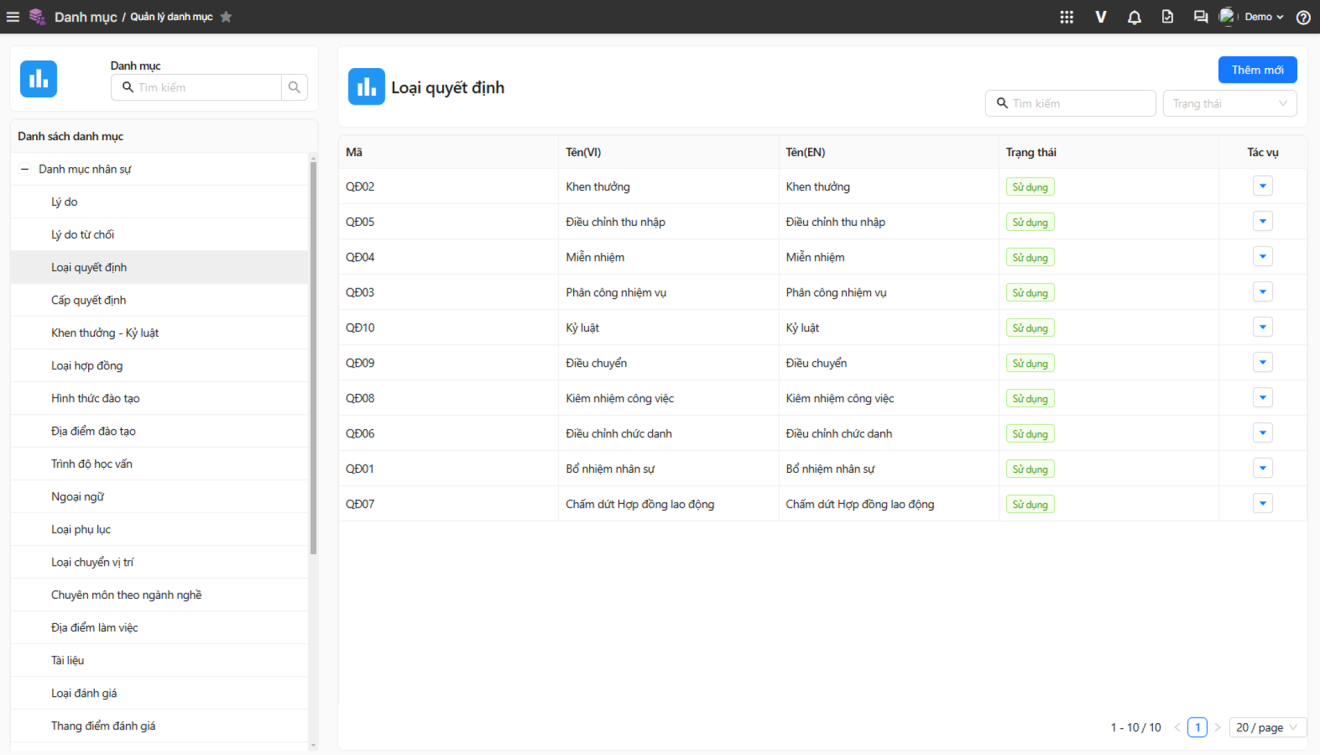Open the 20 / page size dropdown

click(1267, 728)
